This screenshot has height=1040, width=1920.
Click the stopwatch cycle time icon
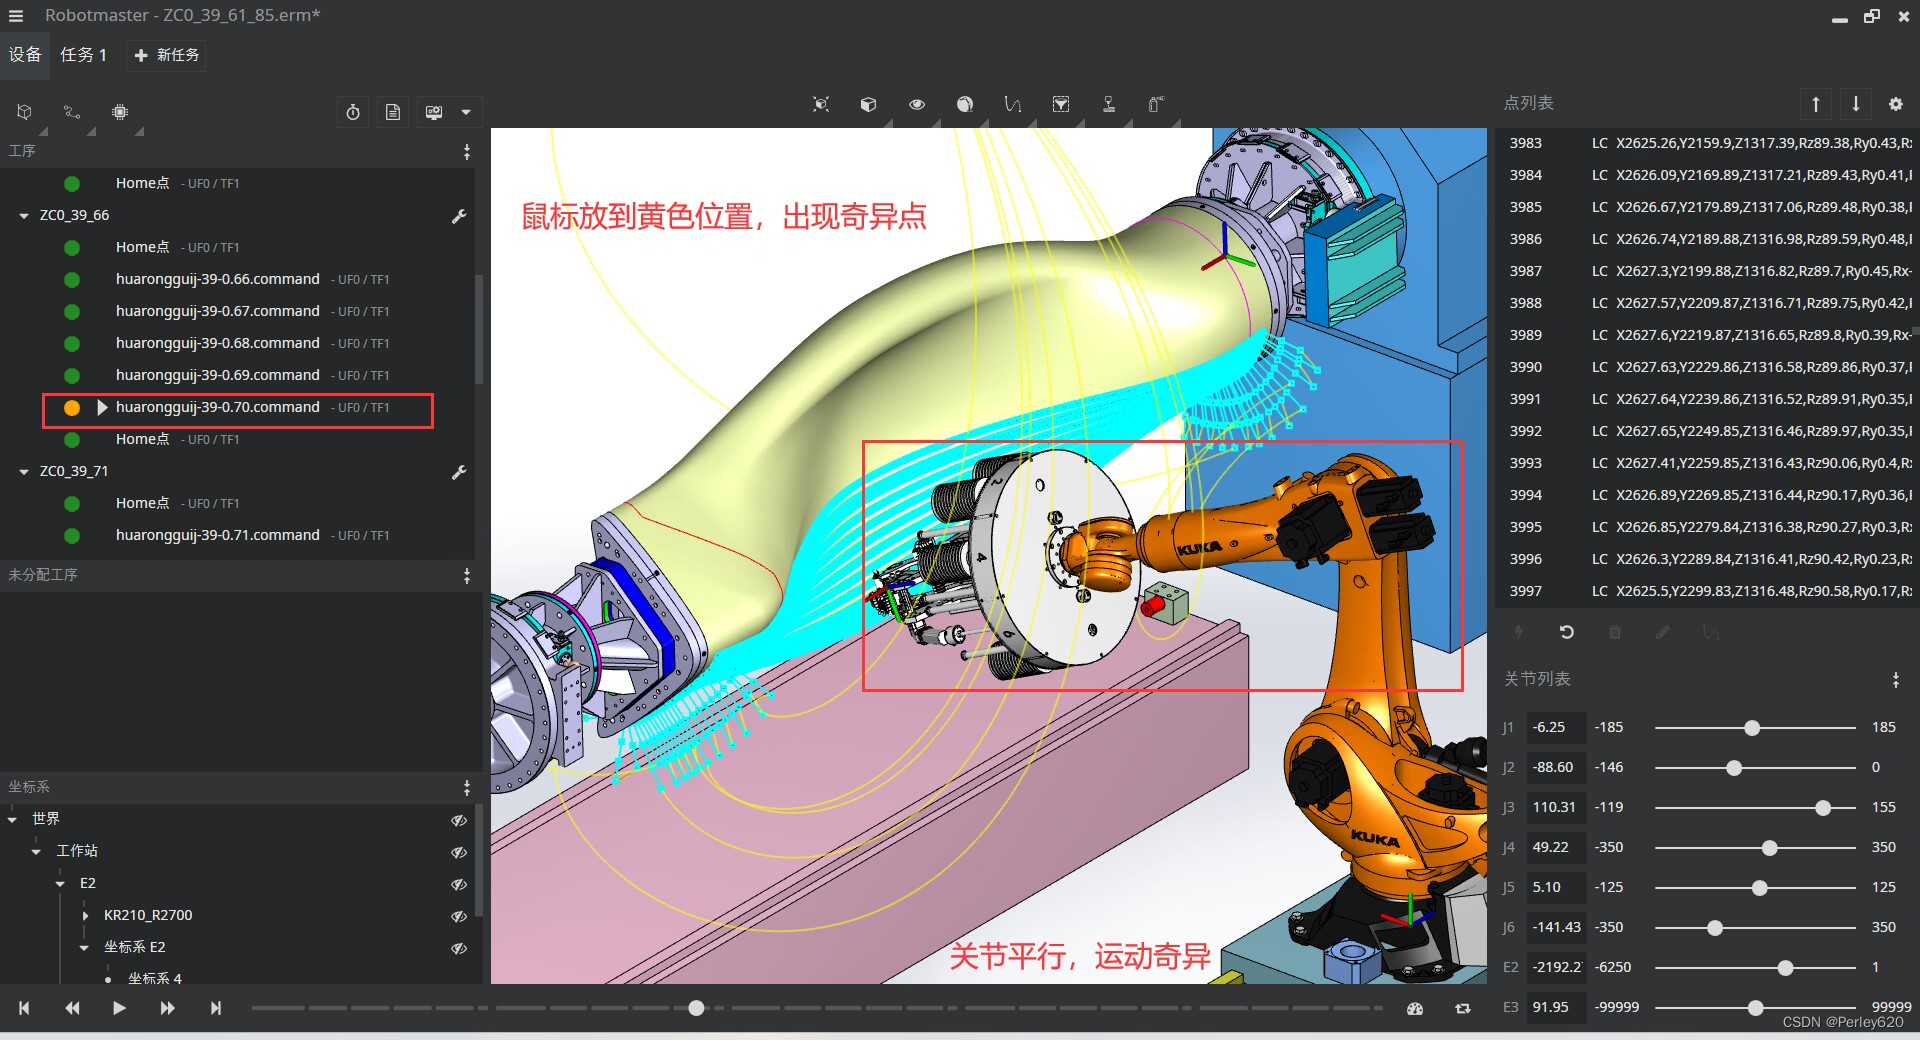(353, 112)
